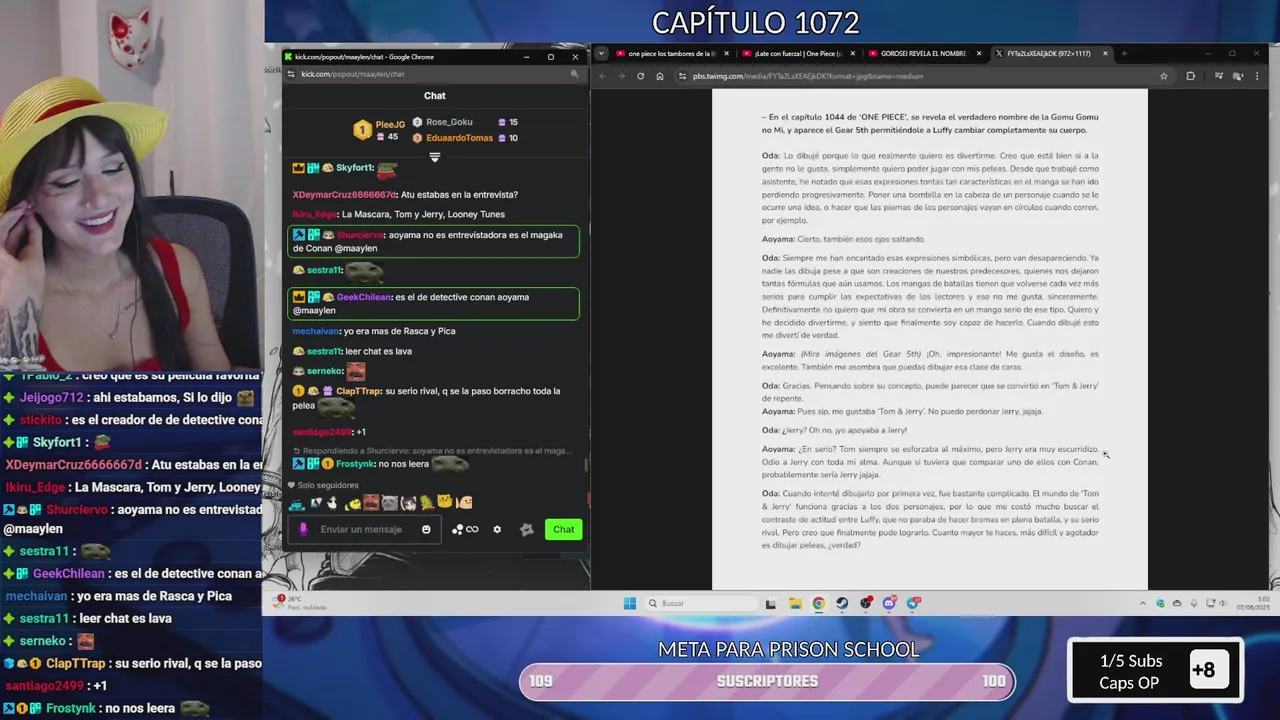Viewport: 1280px width, 720px height.
Task: Open Chrome extensions puzzle icon
Action: [1190, 76]
